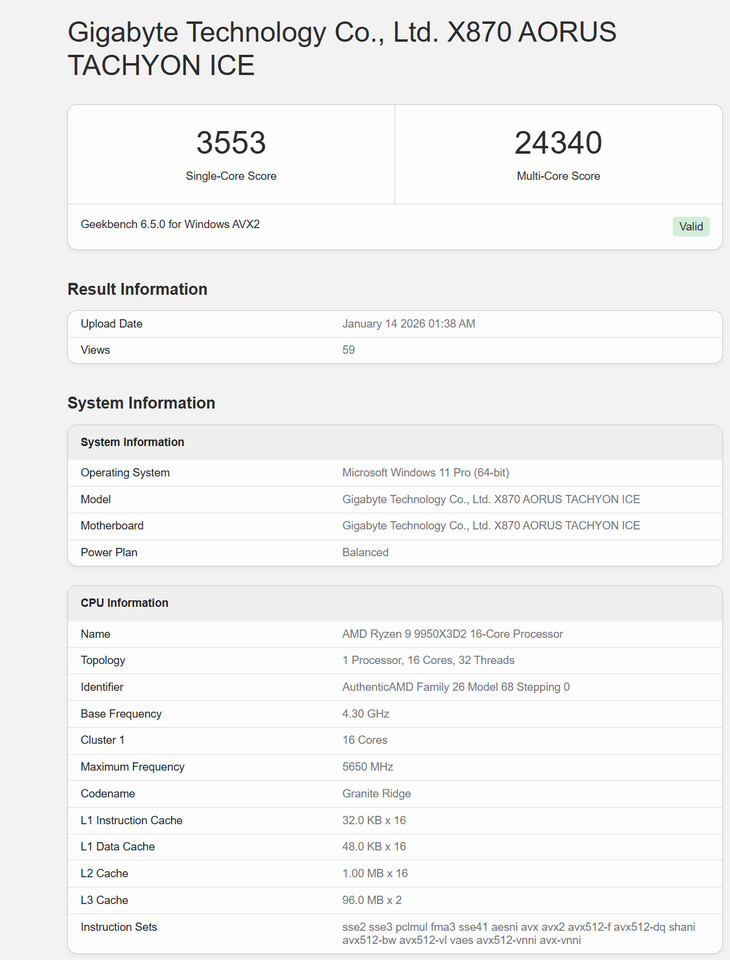Click the Motherboard row value
The height and width of the screenshot is (960, 730).
point(490,526)
